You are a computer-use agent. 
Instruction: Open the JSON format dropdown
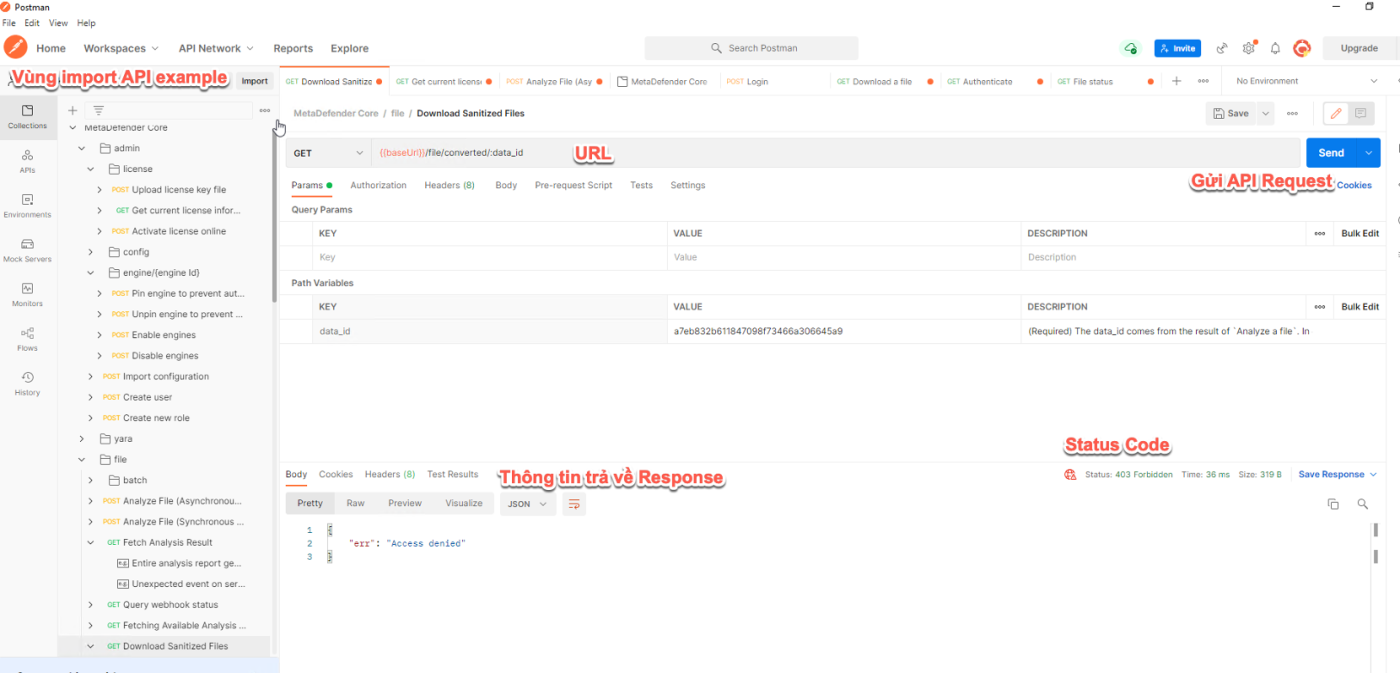click(x=527, y=504)
